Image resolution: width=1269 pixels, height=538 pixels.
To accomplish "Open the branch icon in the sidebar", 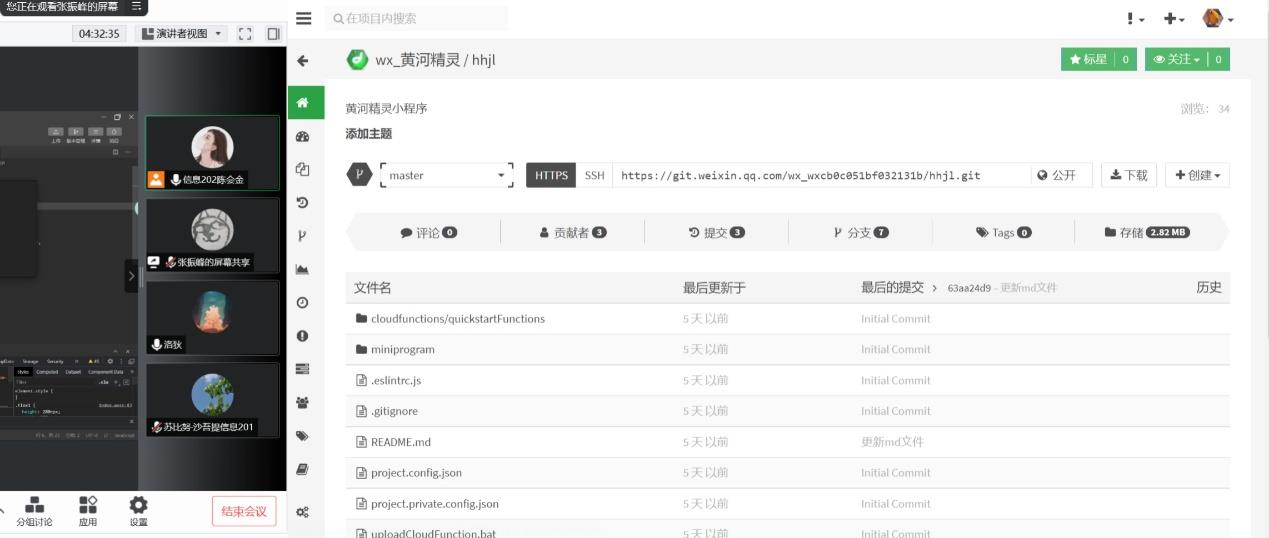I will [x=303, y=236].
